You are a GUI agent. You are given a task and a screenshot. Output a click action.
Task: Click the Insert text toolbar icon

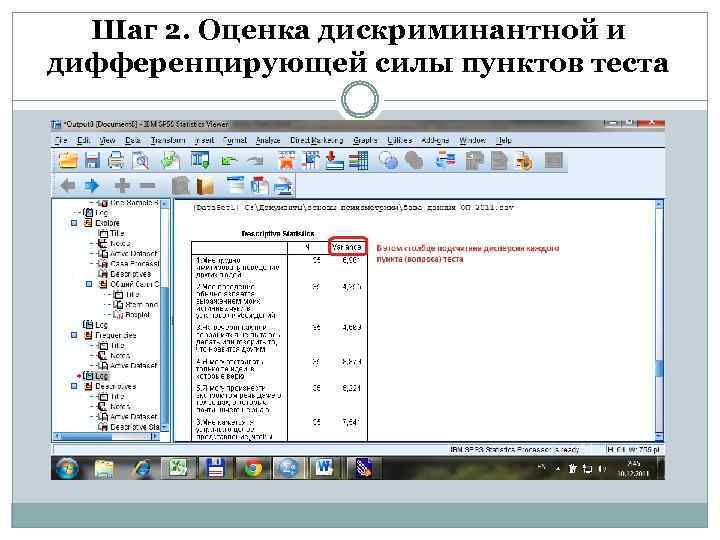tap(283, 186)
